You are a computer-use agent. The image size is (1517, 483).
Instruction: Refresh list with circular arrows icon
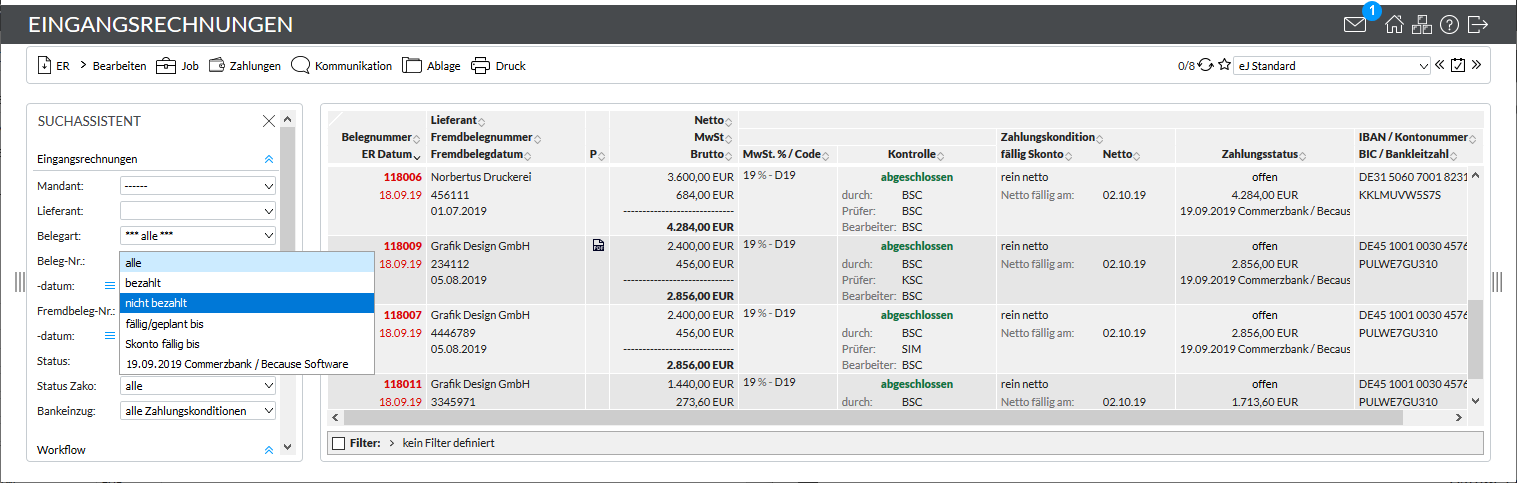[1205, 66]
